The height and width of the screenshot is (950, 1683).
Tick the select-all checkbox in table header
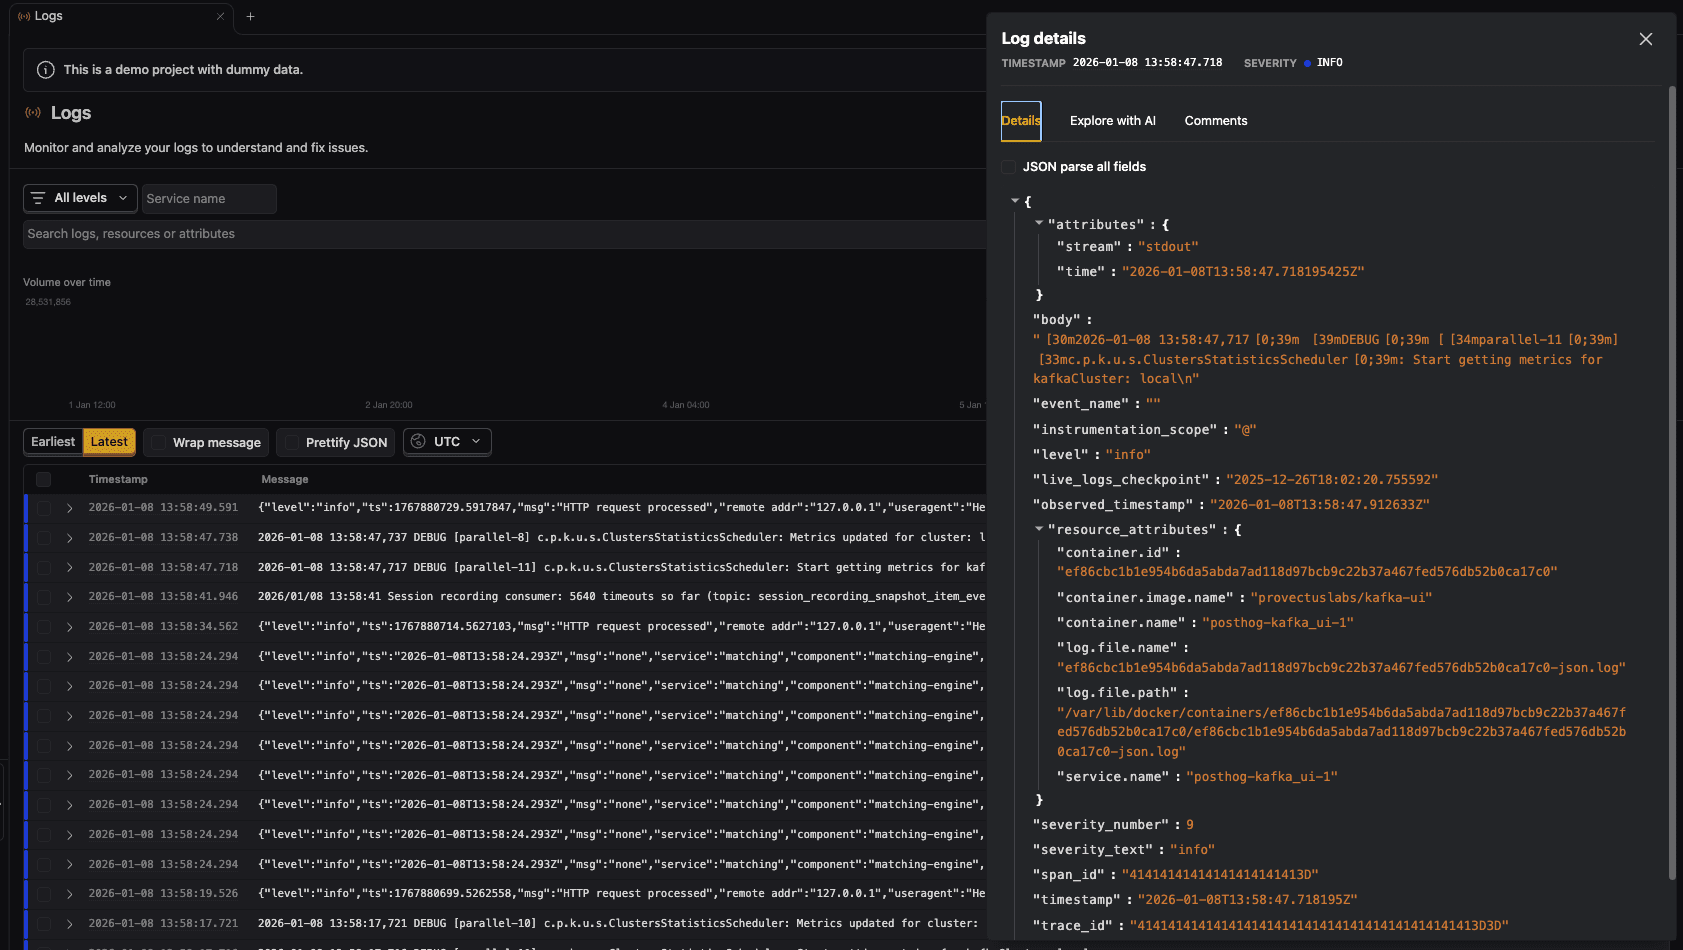click(x=43, y=480)
